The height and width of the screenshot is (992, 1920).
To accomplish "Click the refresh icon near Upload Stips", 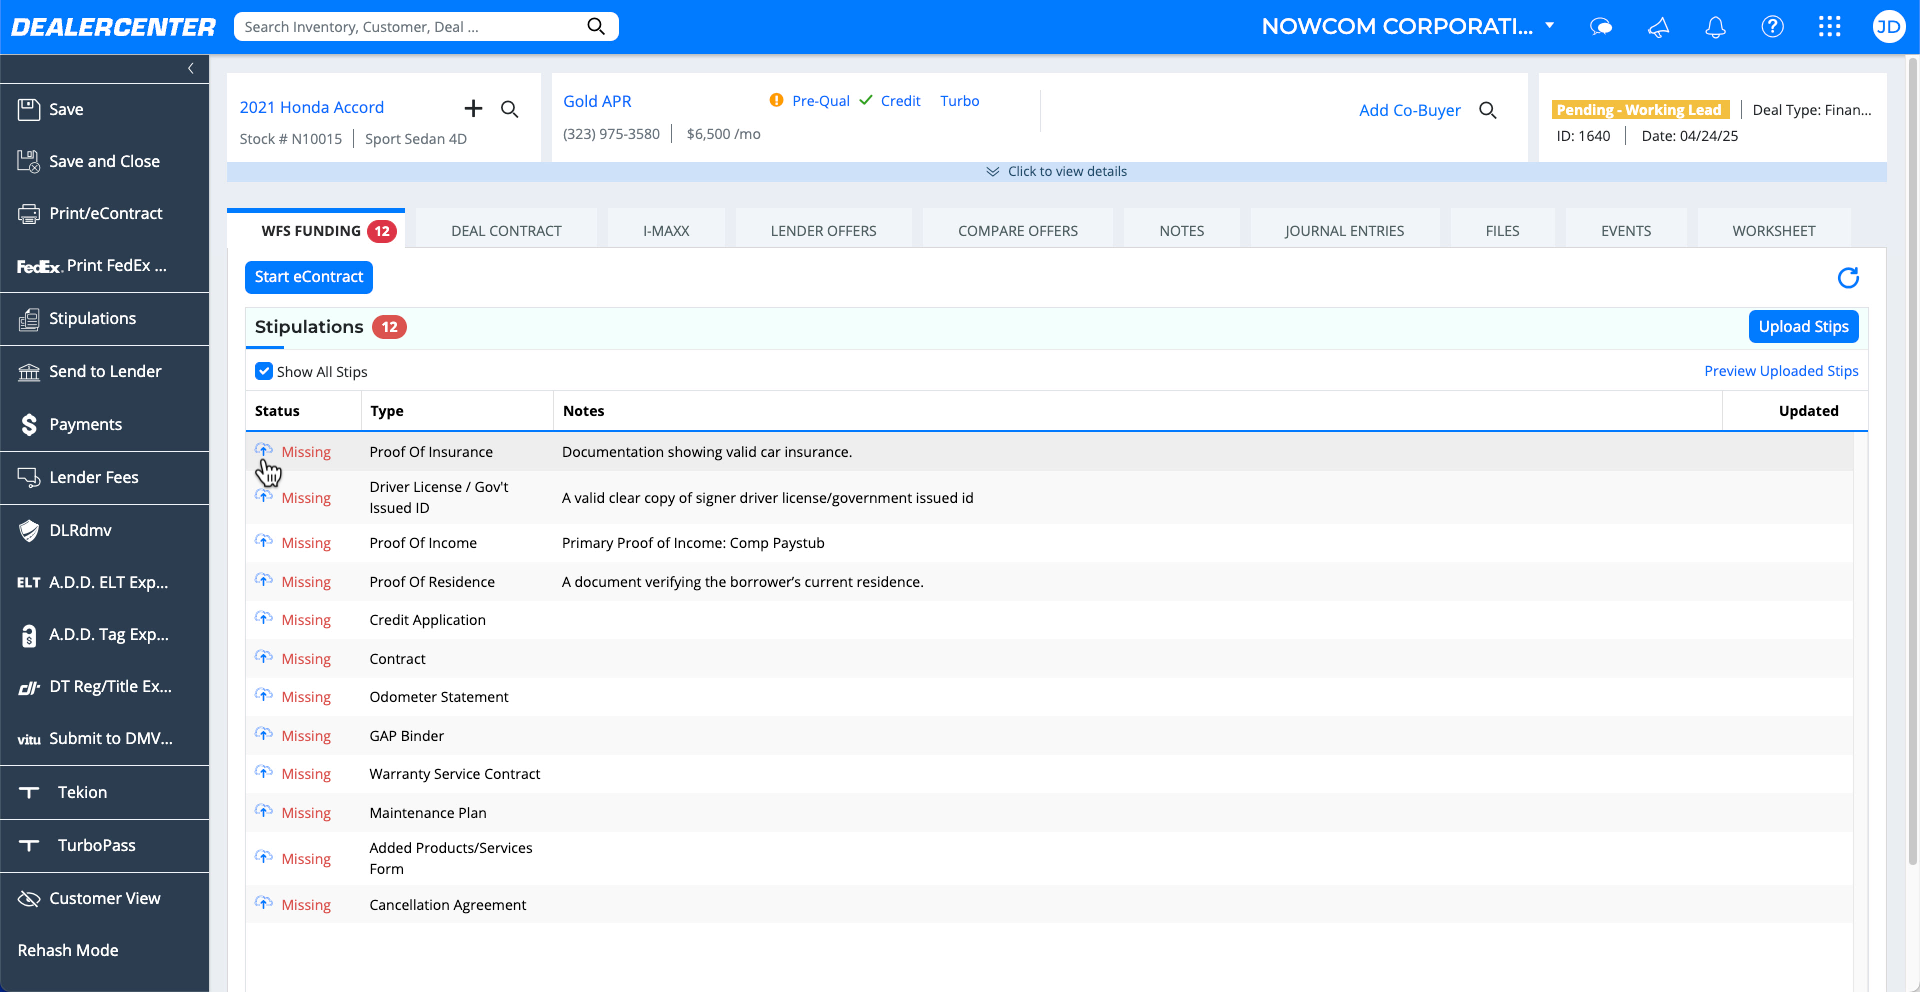I will pos(1848,277).
